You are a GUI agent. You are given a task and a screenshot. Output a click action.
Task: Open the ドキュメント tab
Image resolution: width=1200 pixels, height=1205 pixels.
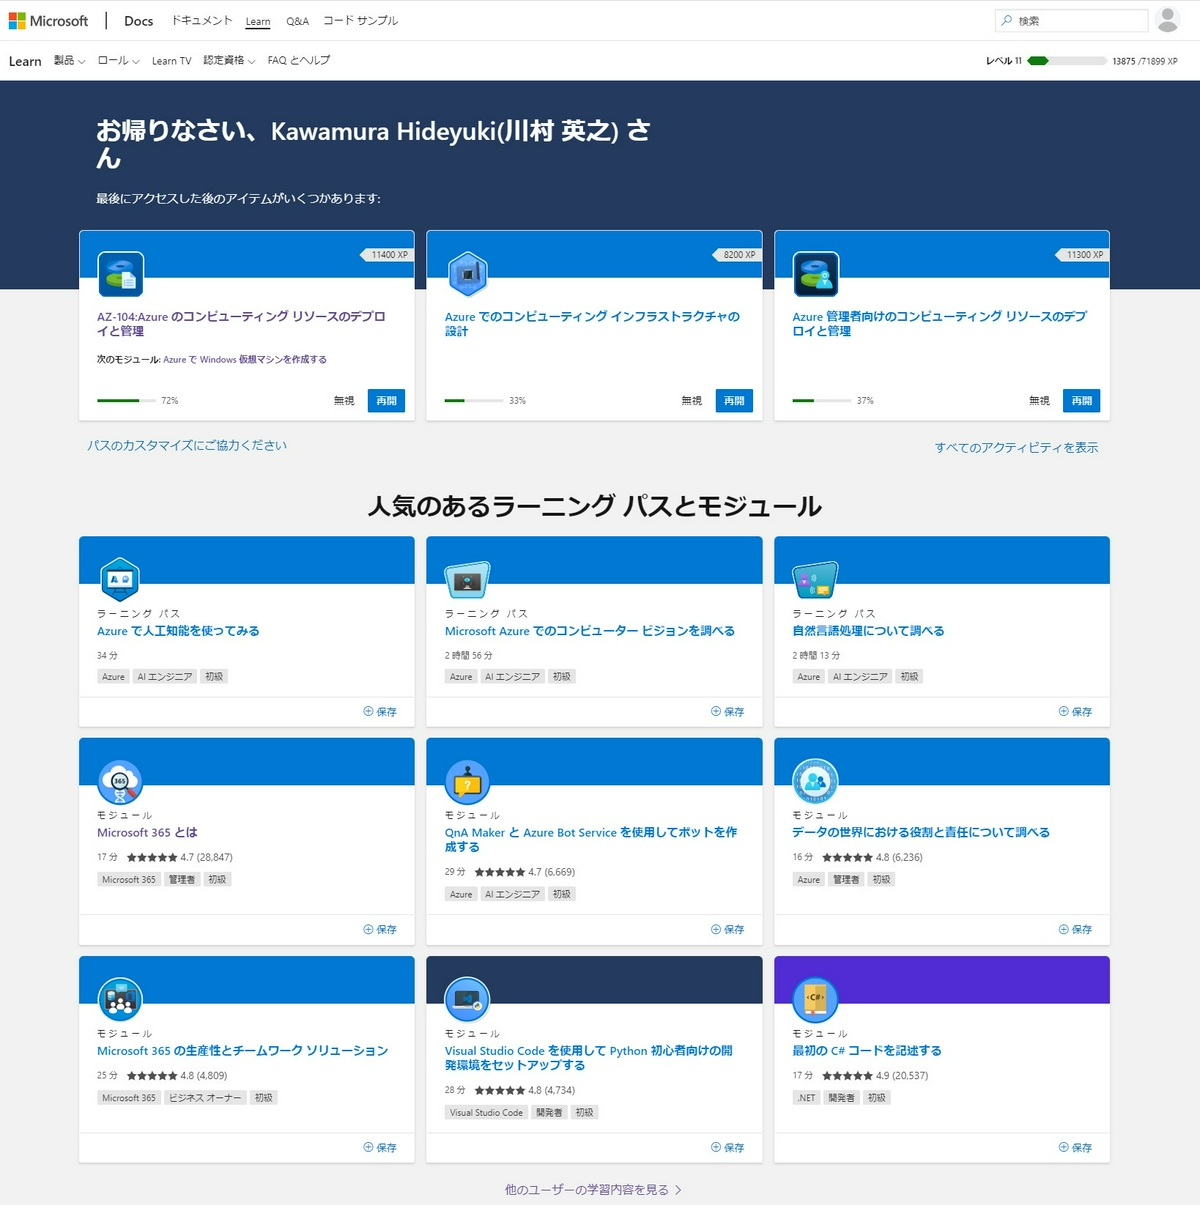(202, 21)
